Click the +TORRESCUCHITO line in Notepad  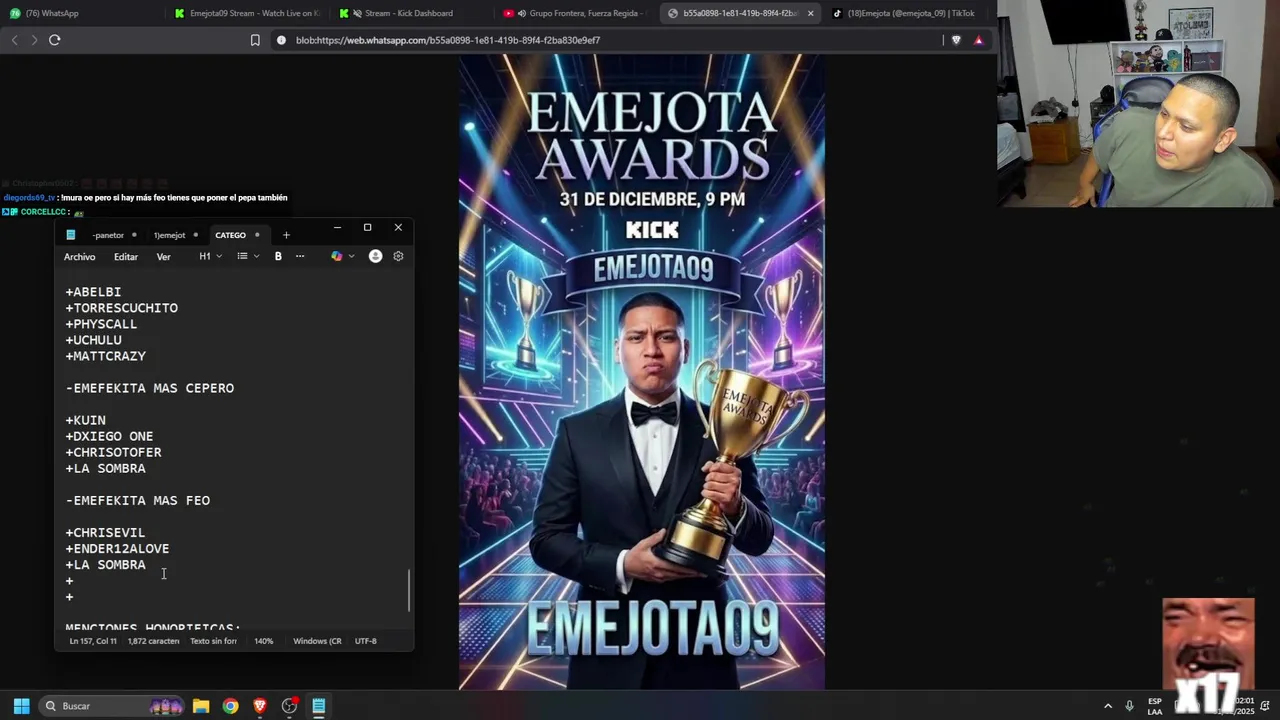[122, 308]
